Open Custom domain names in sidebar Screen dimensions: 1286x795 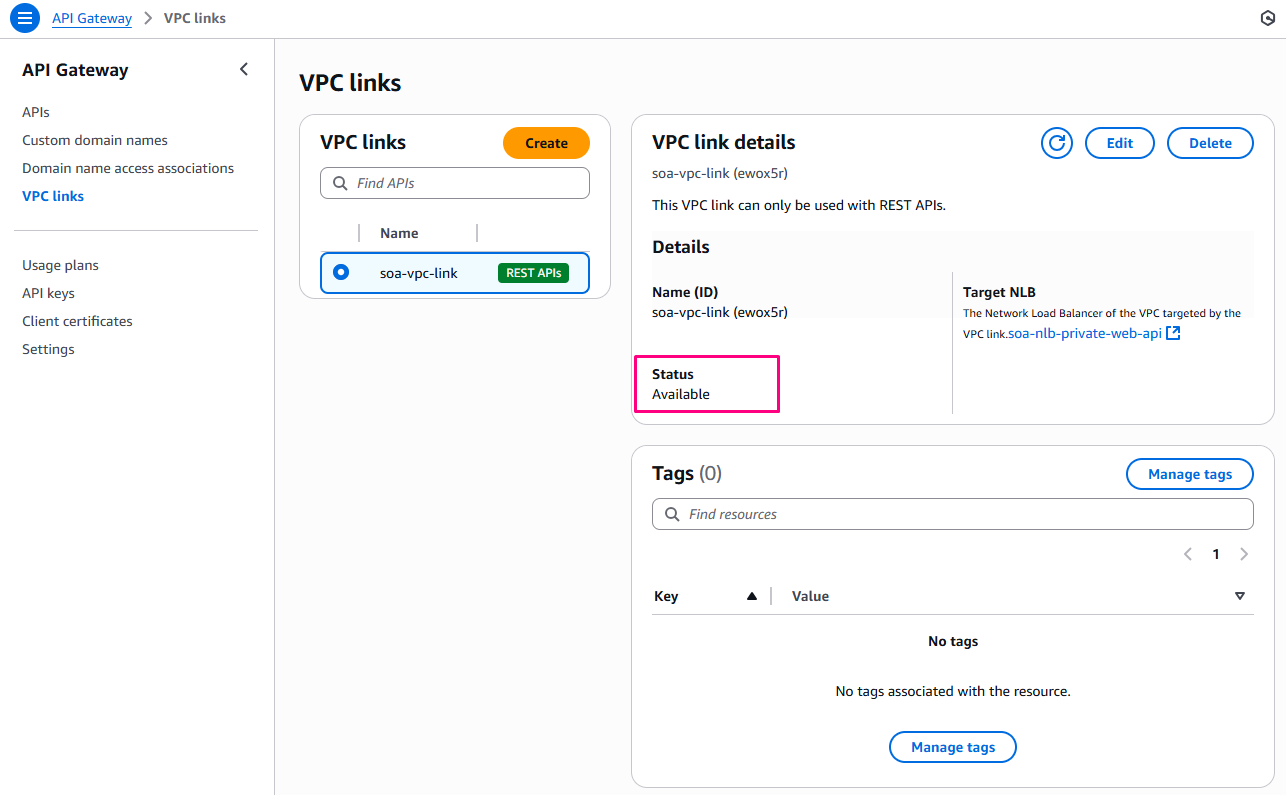[95, 140]
